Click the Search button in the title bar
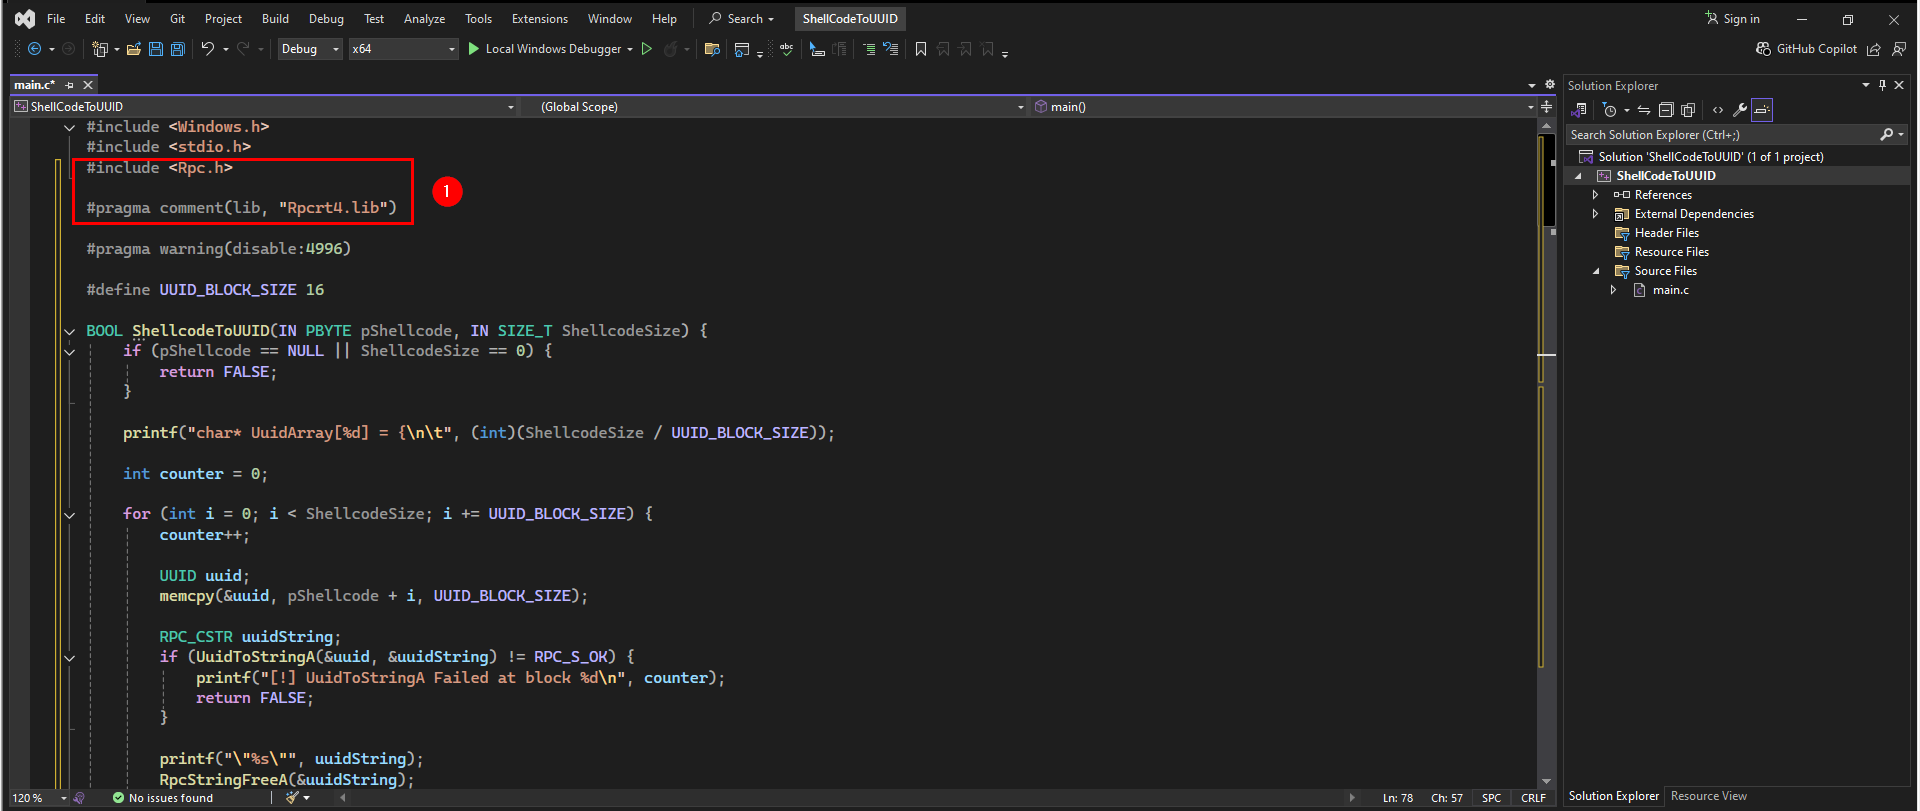The height and width of the screenshot is (811, 1920). tap(741, 19)
